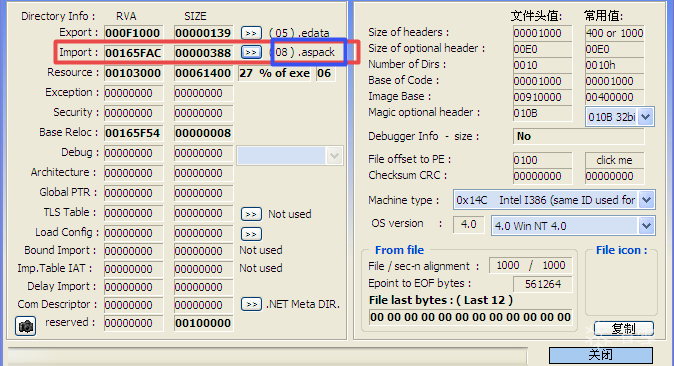Click the File last bytes hex field

470,317
